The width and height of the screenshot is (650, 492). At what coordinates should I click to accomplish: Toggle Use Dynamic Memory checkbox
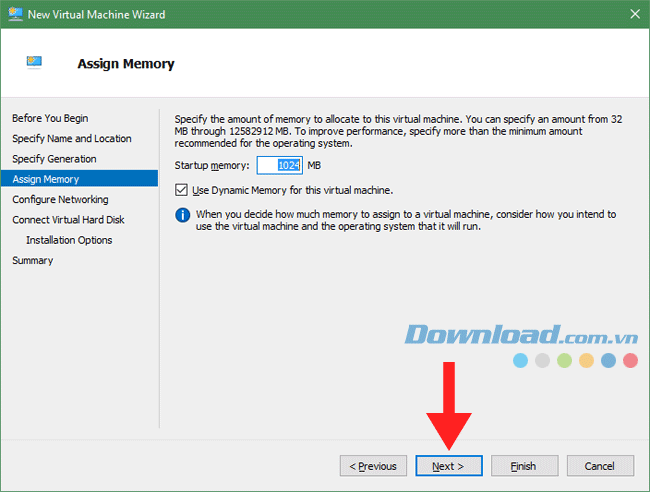pos(181,189)
